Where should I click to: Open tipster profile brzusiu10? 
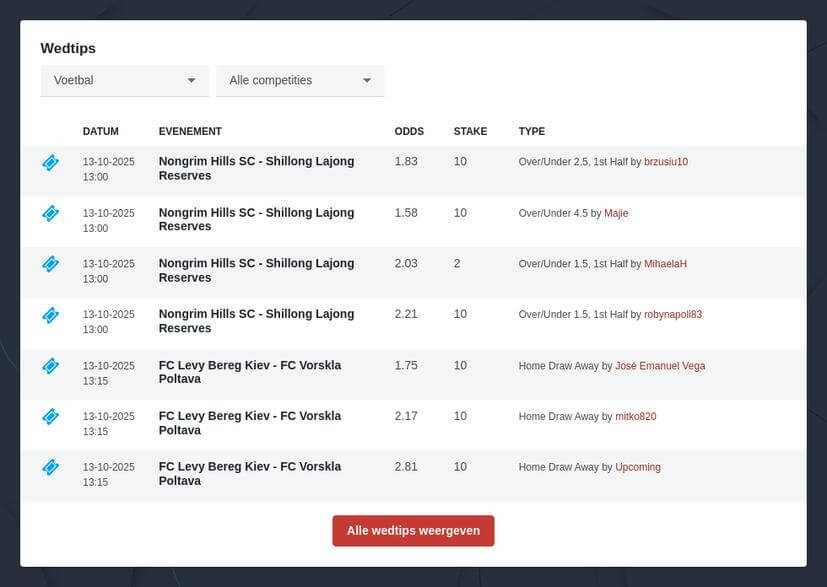coord(665,162)
